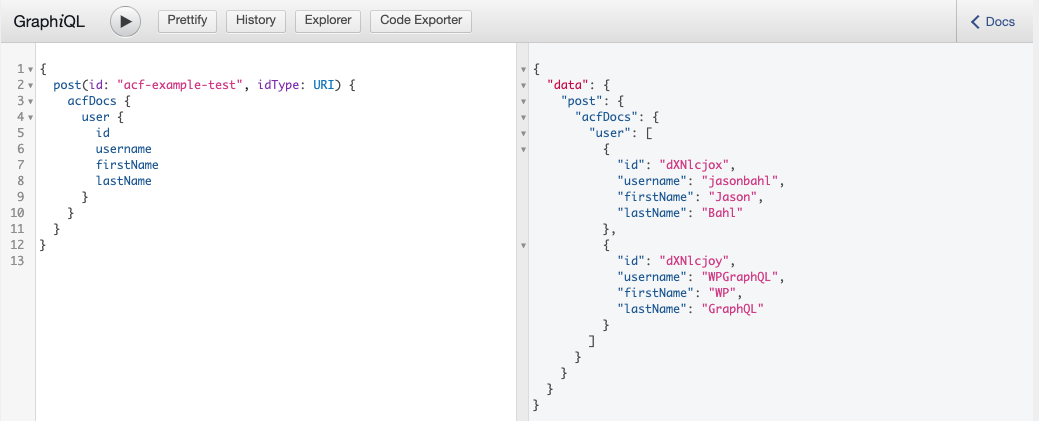Open the Docs sidebar
The image size is (1039, 421).
pyautogui.click(x=993, y=22)
